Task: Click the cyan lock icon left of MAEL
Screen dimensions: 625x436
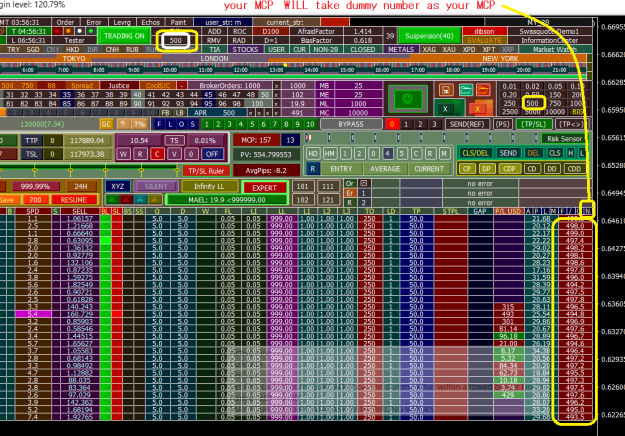Action: (140, 199)
